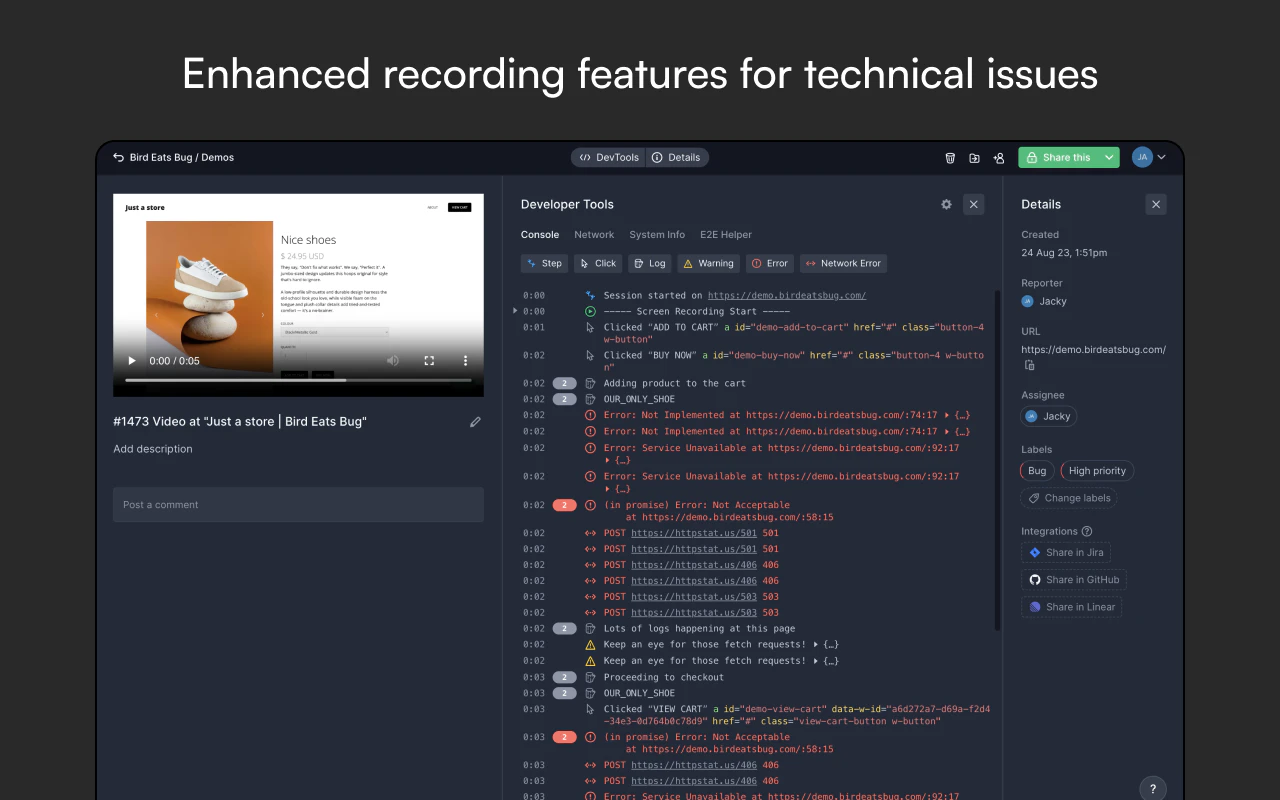
Task: Click the move to folder icon
Action: coord(974,158)
